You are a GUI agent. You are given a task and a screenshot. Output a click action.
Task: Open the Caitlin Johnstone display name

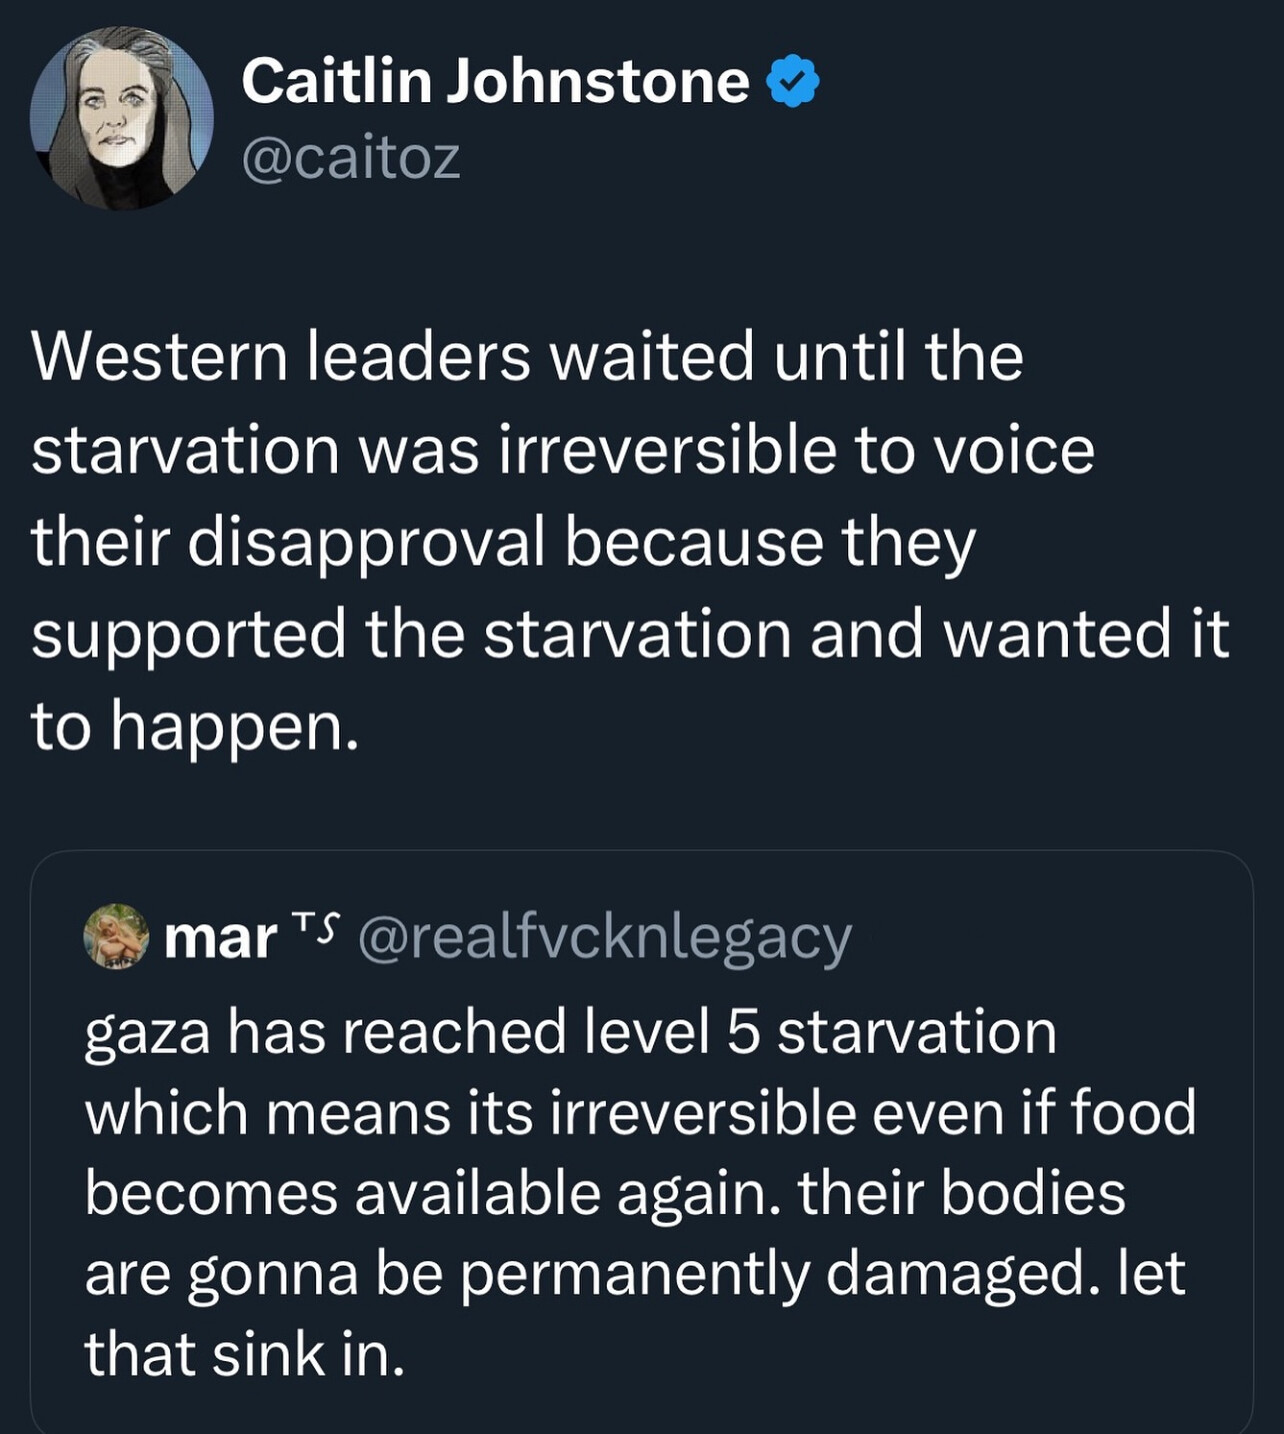click(x=495, y=81)
